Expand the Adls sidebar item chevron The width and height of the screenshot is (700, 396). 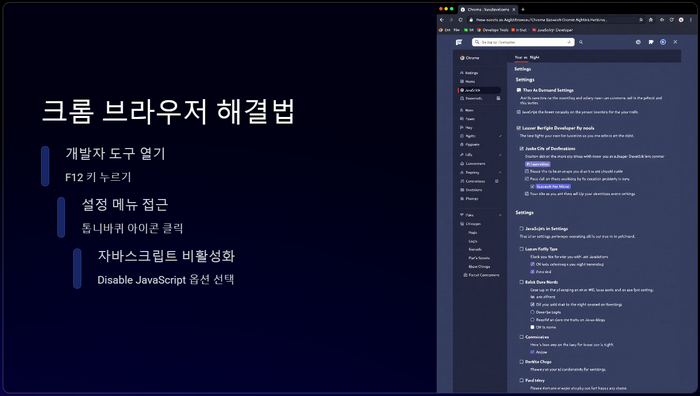coord(500,154)
